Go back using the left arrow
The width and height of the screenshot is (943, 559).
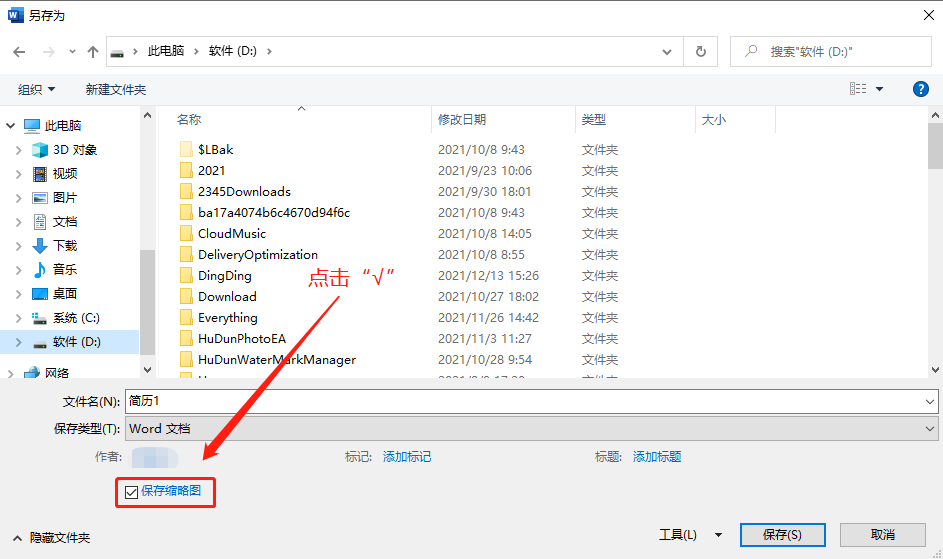[x=19, y=52]
